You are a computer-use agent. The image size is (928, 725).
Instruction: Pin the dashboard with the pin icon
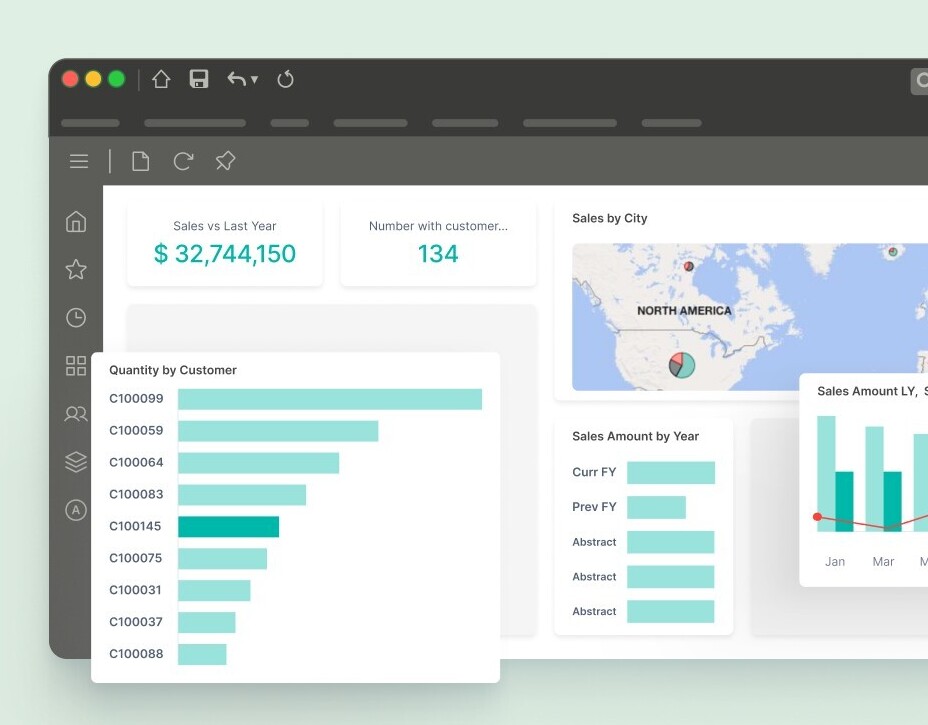click(x=225, y=161)
